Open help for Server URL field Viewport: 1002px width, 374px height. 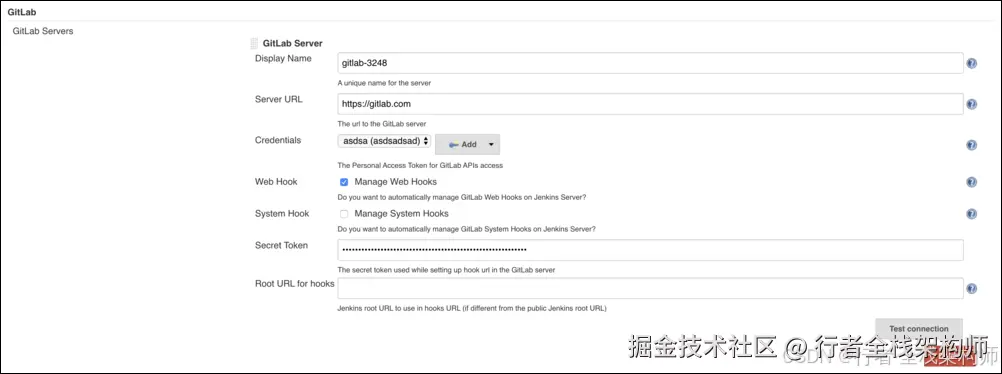coord(971,104)
